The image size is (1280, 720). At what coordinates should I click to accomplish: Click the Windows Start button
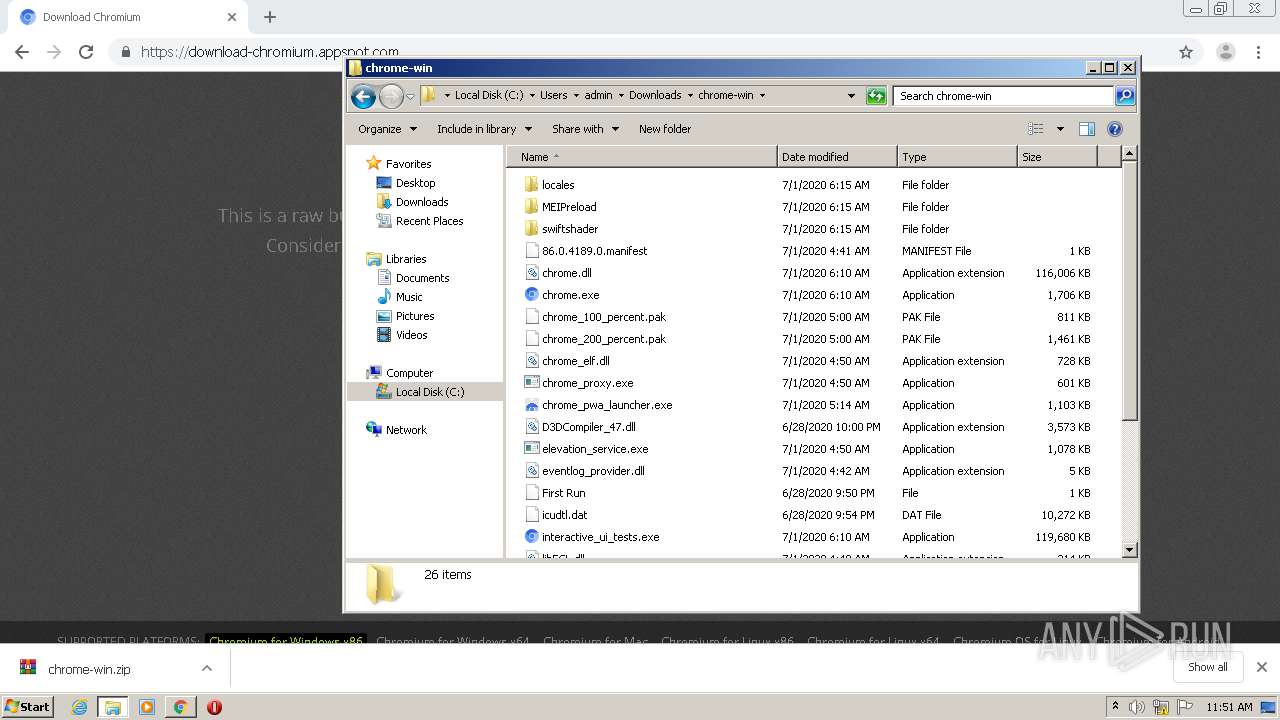[x=28, y=707]
